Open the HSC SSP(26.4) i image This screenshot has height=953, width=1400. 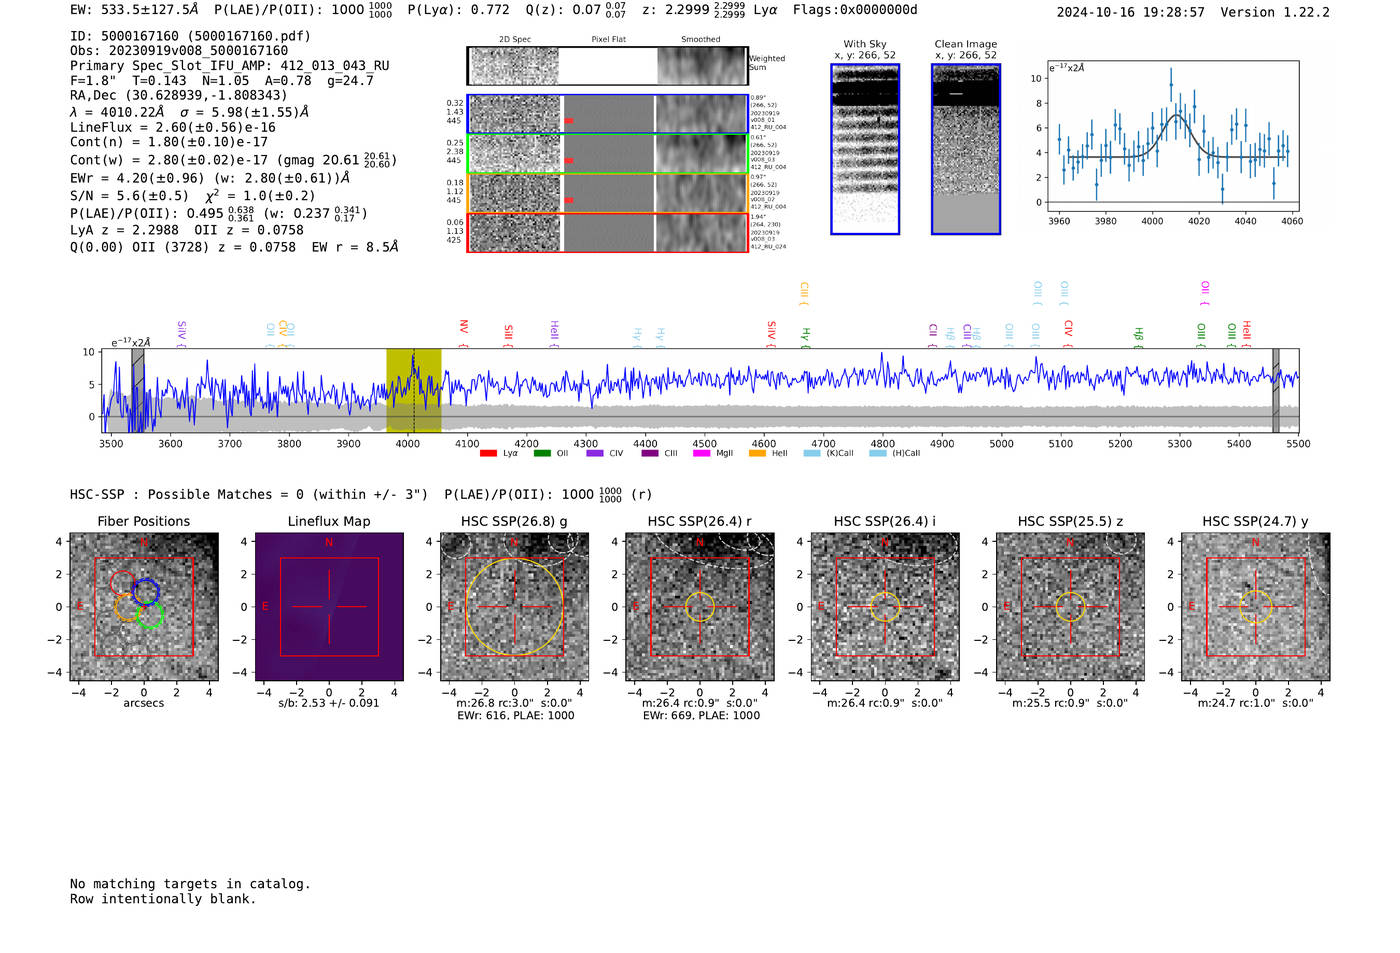pyautogui.click(x=885, y=607)
